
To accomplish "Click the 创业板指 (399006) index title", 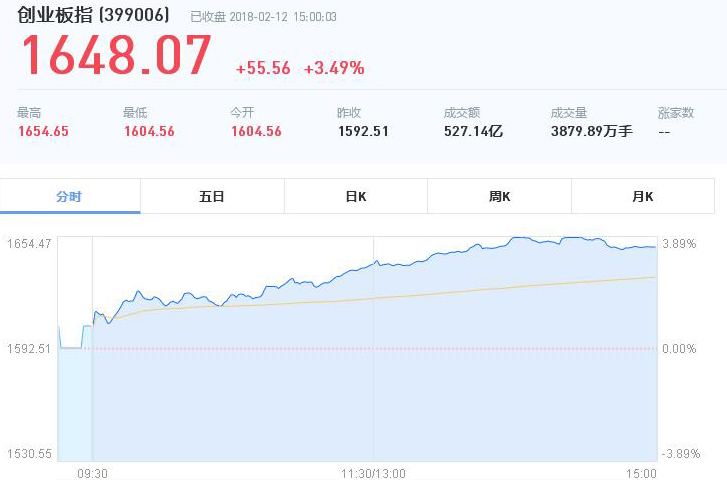I will point(91,16).
